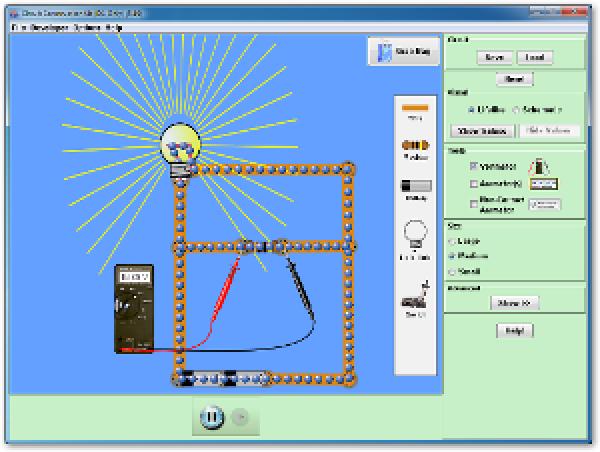Open the Developer menu
The height and width of the screenshot is (452, 600).
click(x=50, y=28)
